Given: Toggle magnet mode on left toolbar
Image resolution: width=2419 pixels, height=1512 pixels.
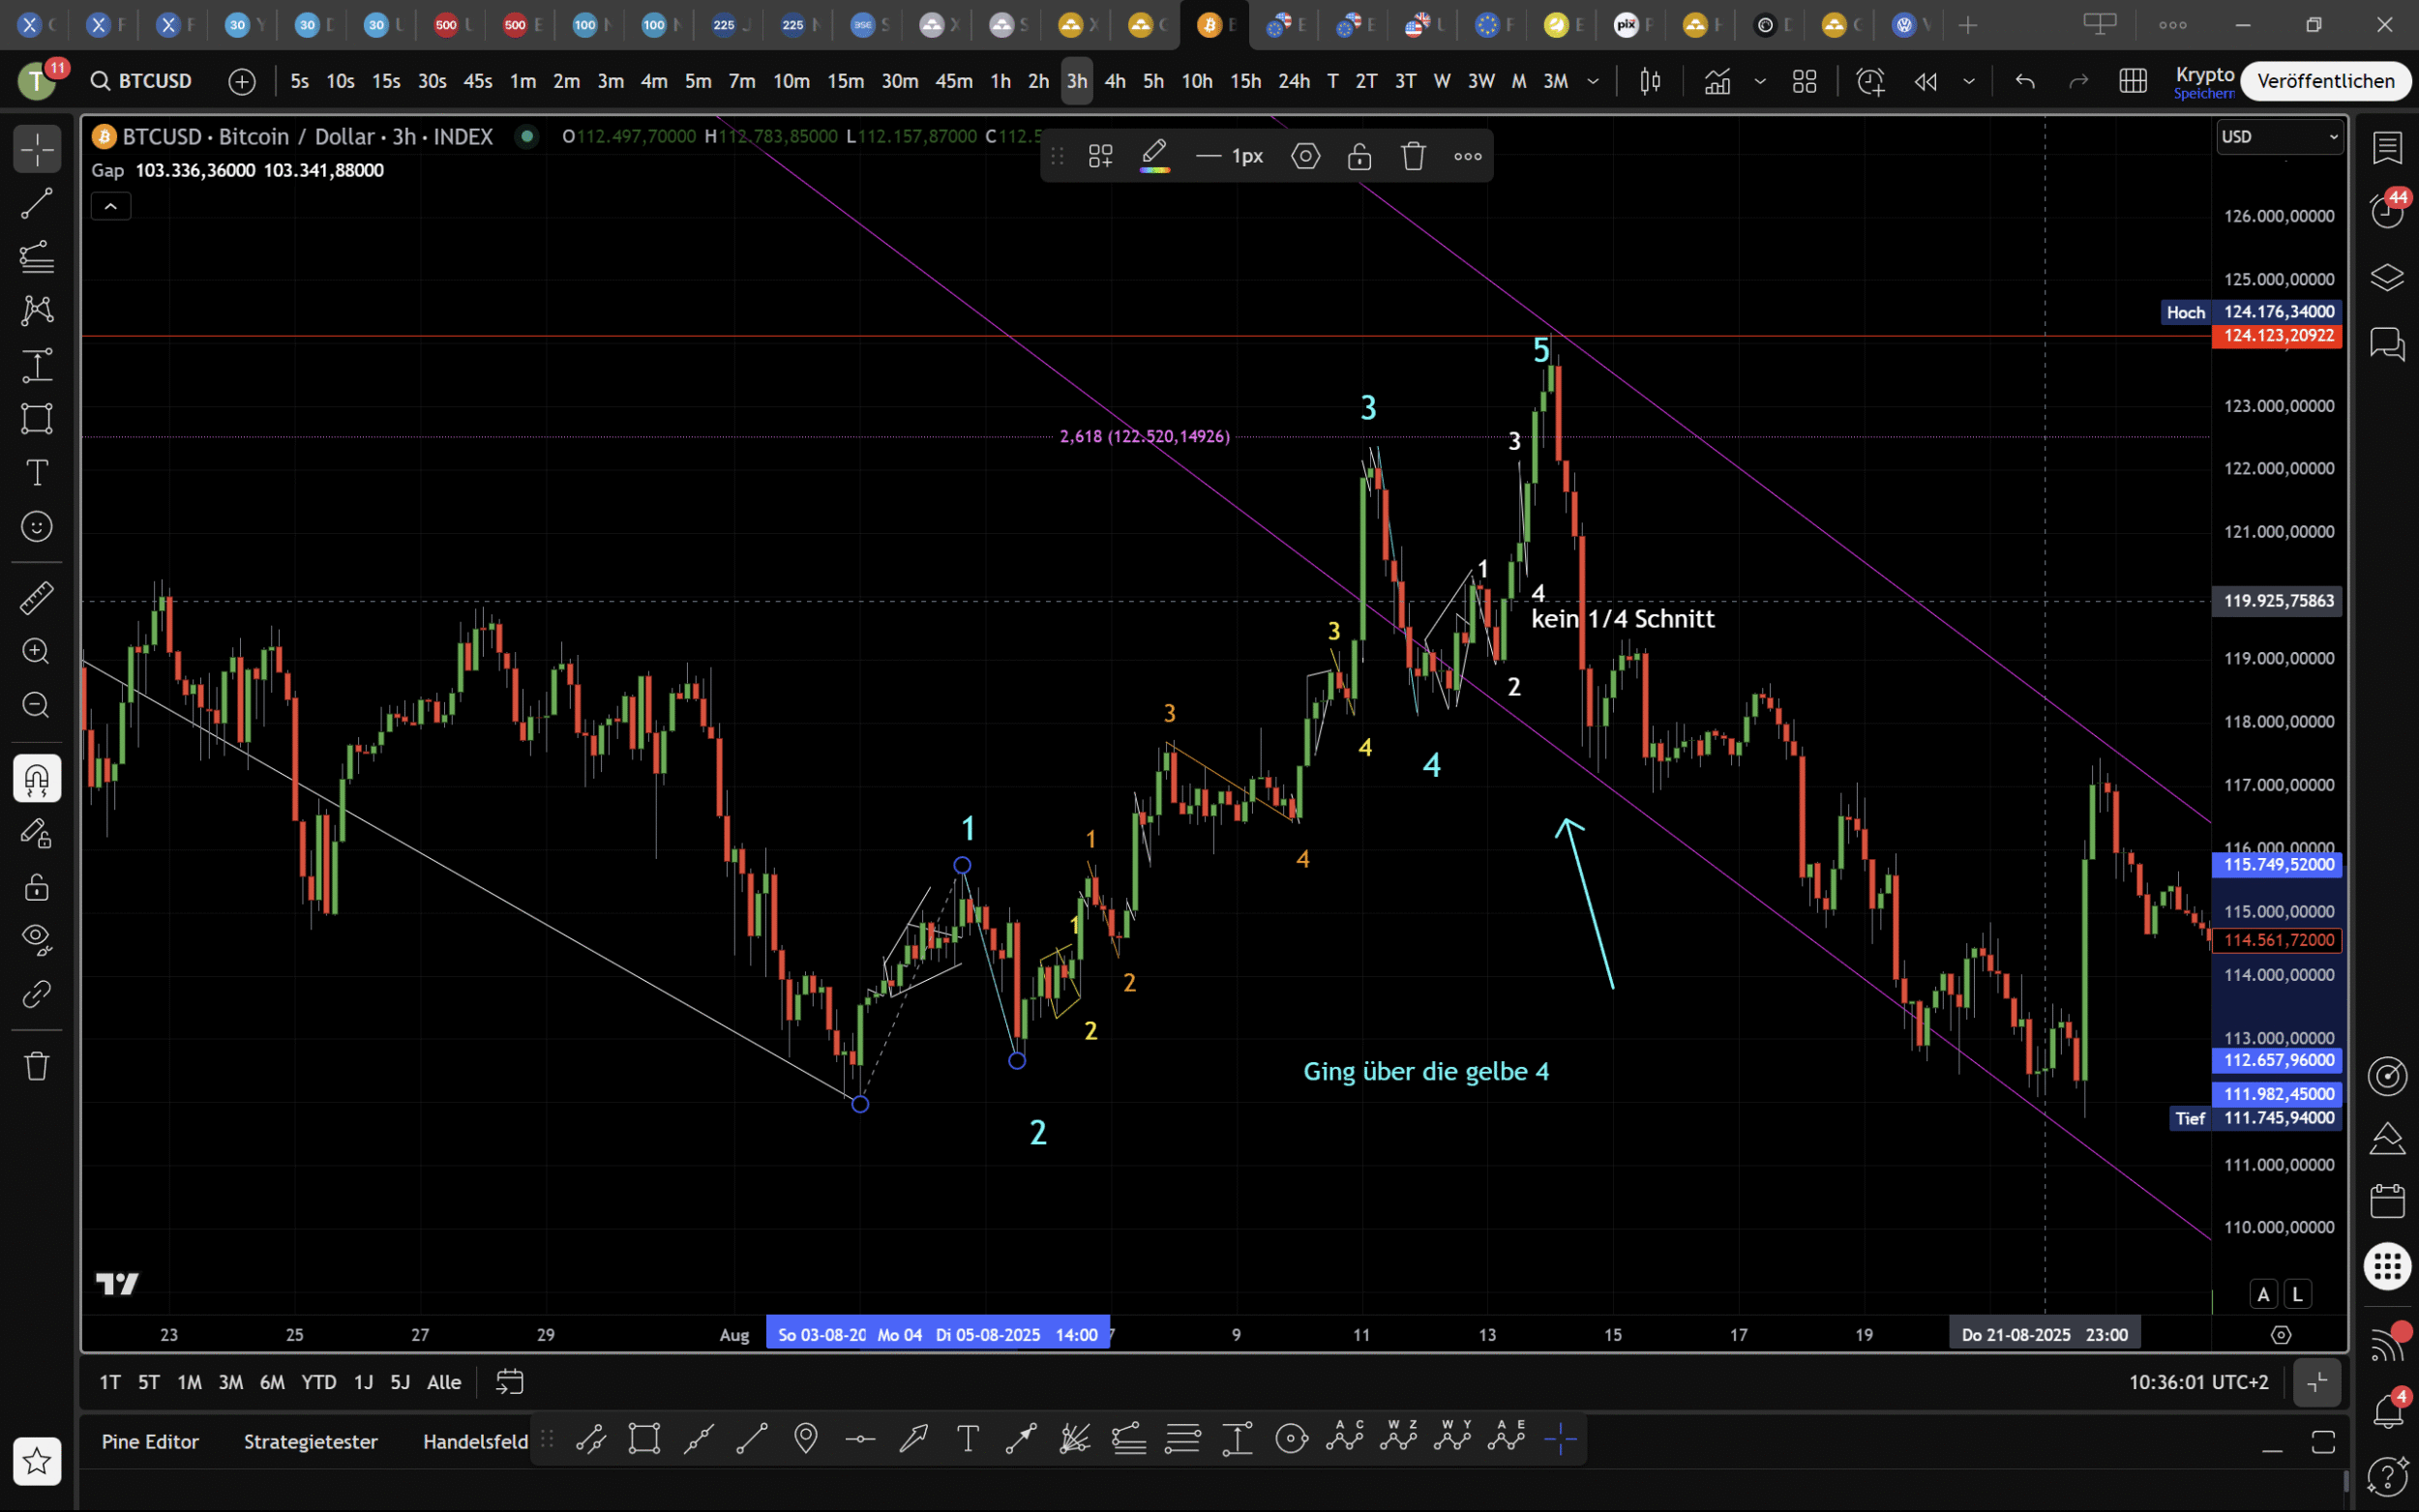Looking at the screenshot, I should click(37, 779).
